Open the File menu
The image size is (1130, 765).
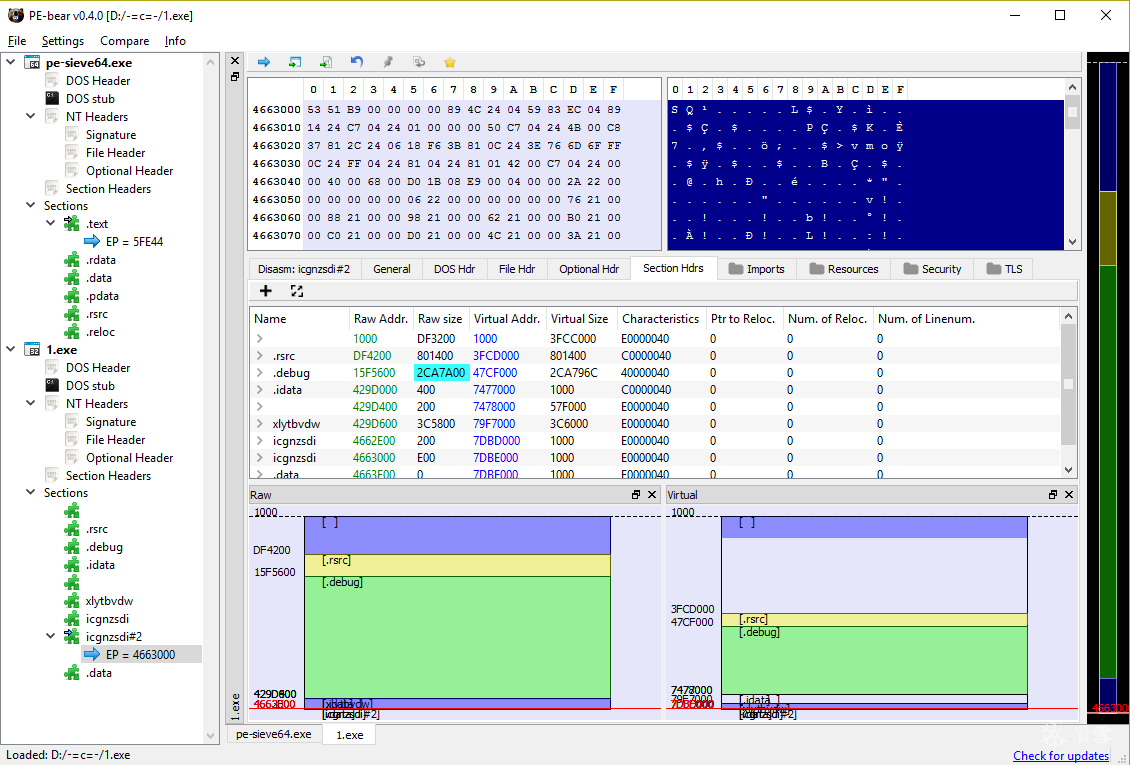click(17, 41)
